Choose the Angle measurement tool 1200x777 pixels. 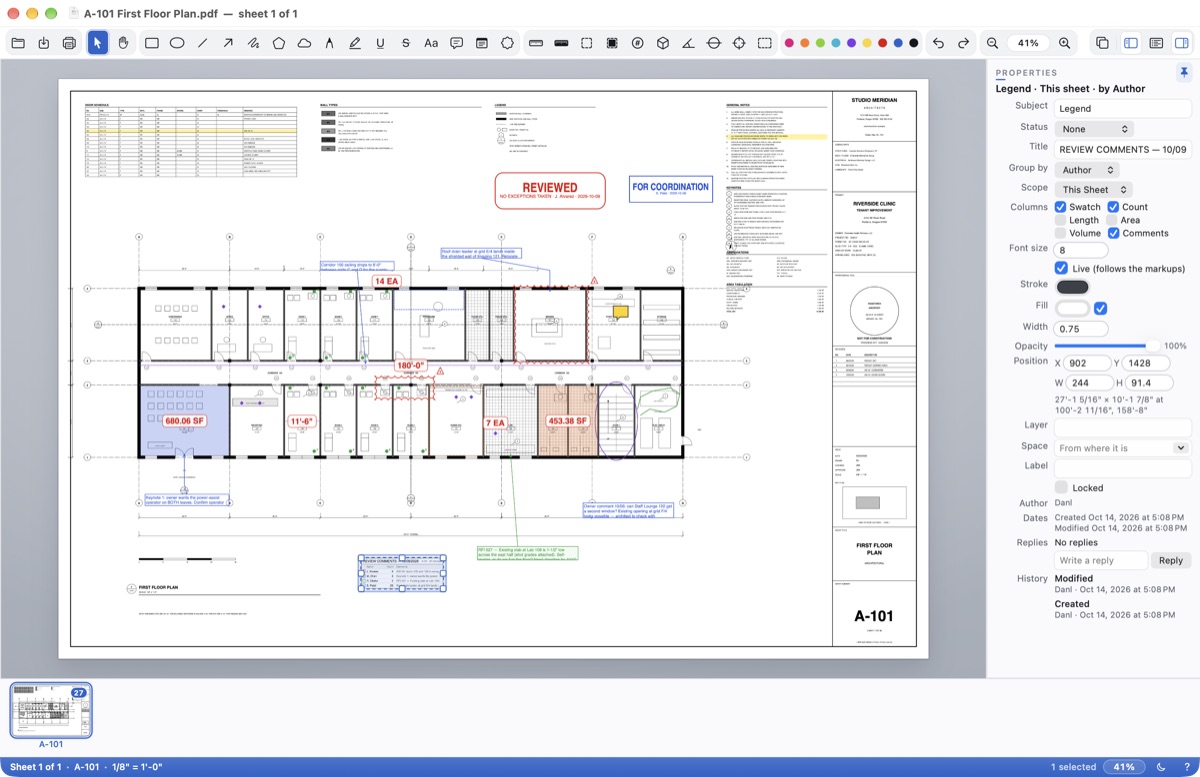688,43
